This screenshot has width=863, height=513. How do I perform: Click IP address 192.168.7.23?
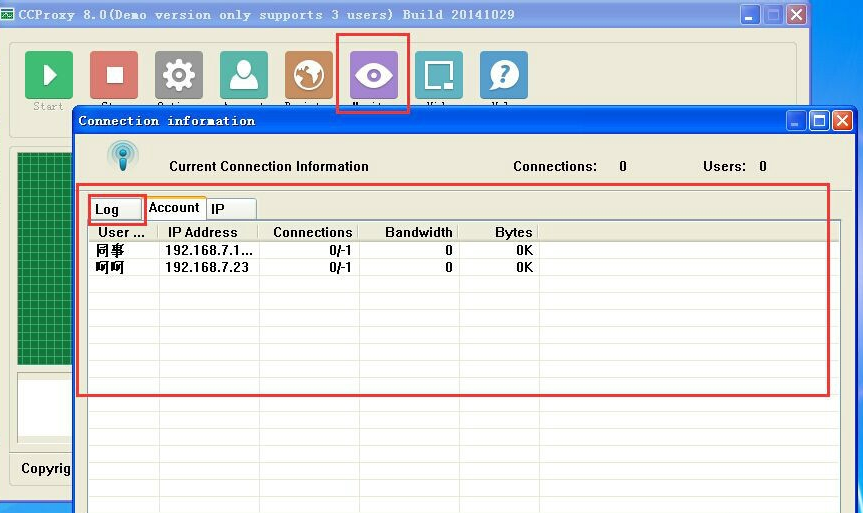point(207,268)
